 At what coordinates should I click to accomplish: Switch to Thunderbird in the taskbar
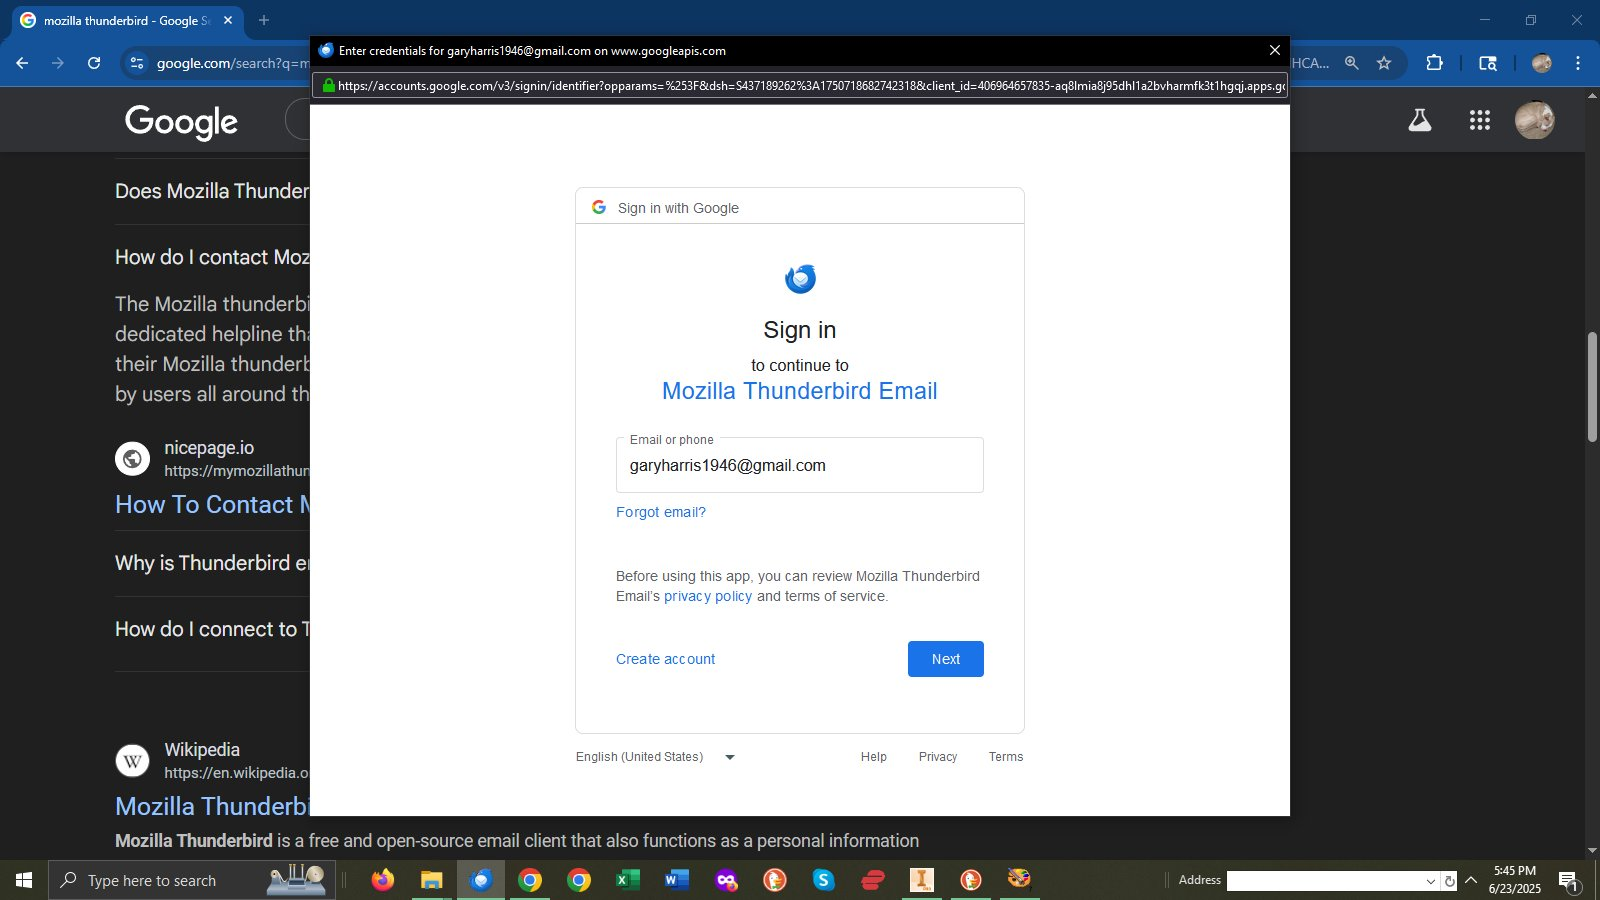[x=481, y=880]
